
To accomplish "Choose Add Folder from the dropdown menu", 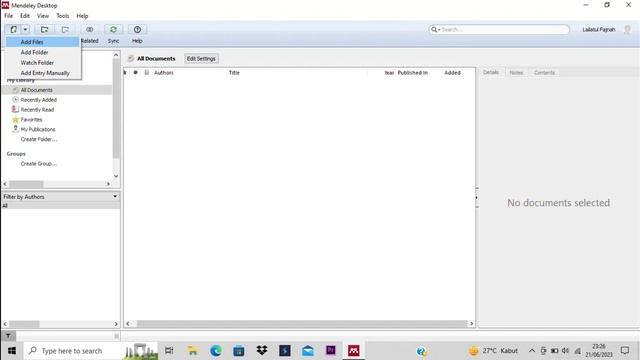I will 42,52.
